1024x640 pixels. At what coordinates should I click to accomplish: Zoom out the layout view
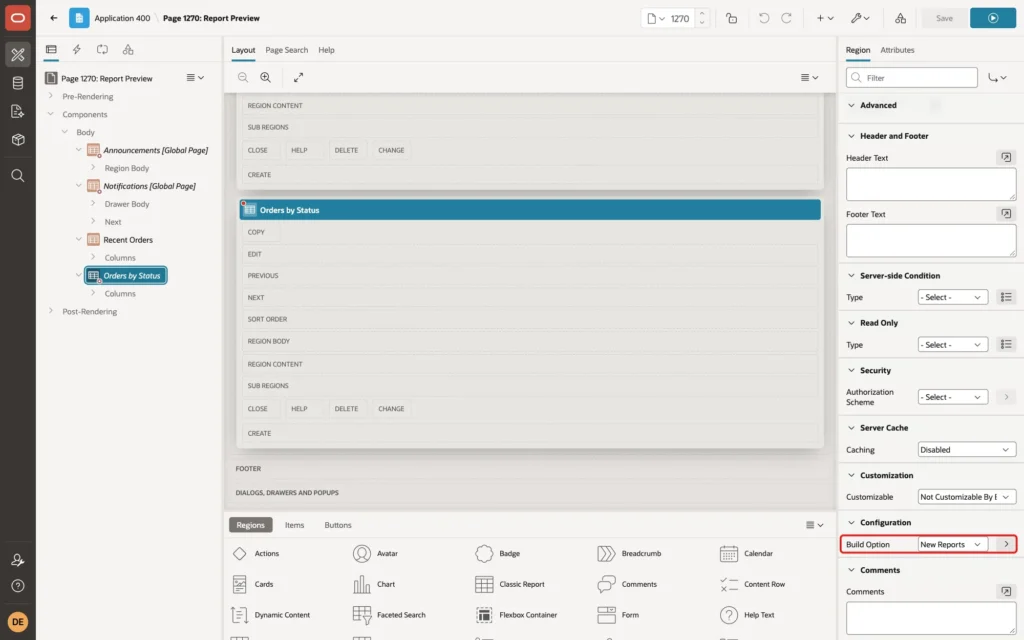(x=242, y=77)
